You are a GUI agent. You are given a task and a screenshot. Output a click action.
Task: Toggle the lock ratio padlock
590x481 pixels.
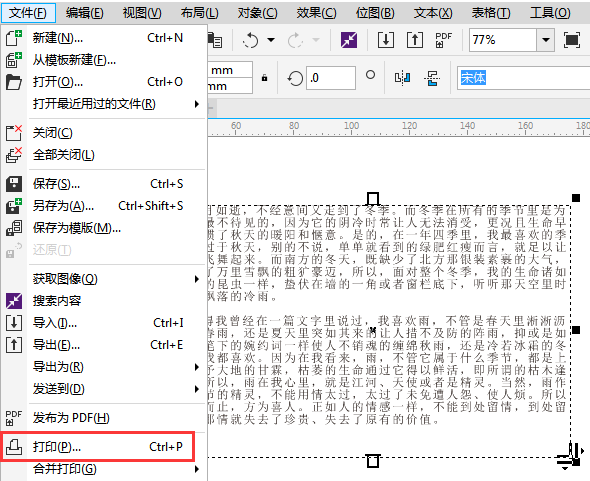click(x=265, y=78)
